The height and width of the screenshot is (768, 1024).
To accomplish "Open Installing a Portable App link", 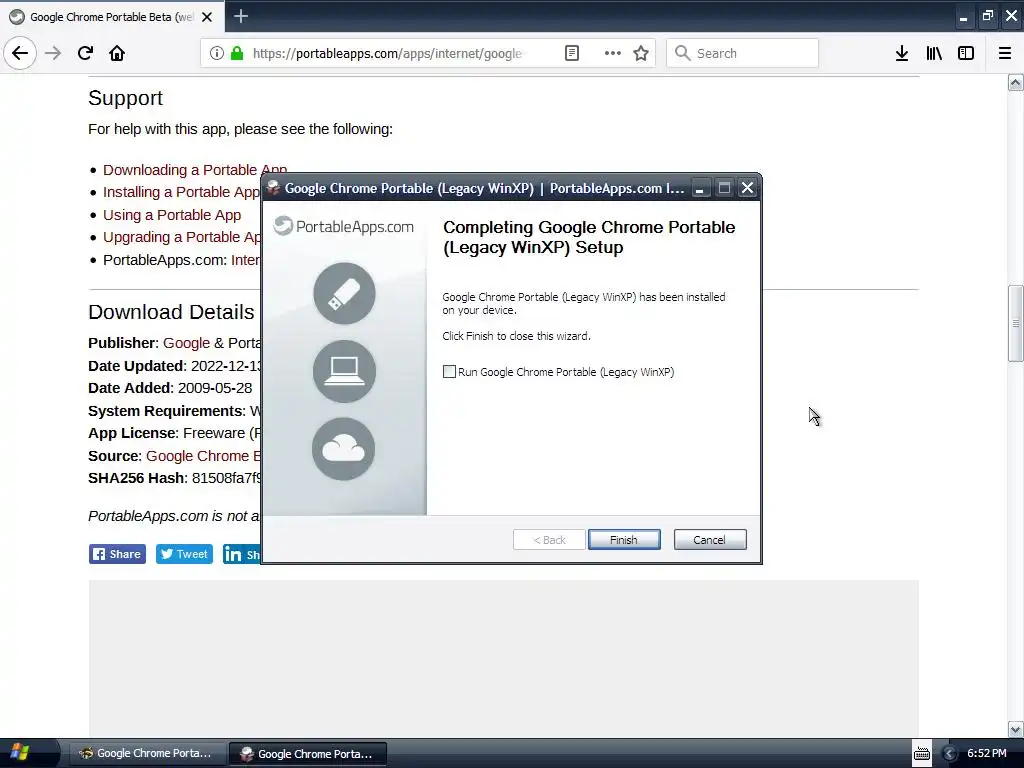I will click(182, 192).
